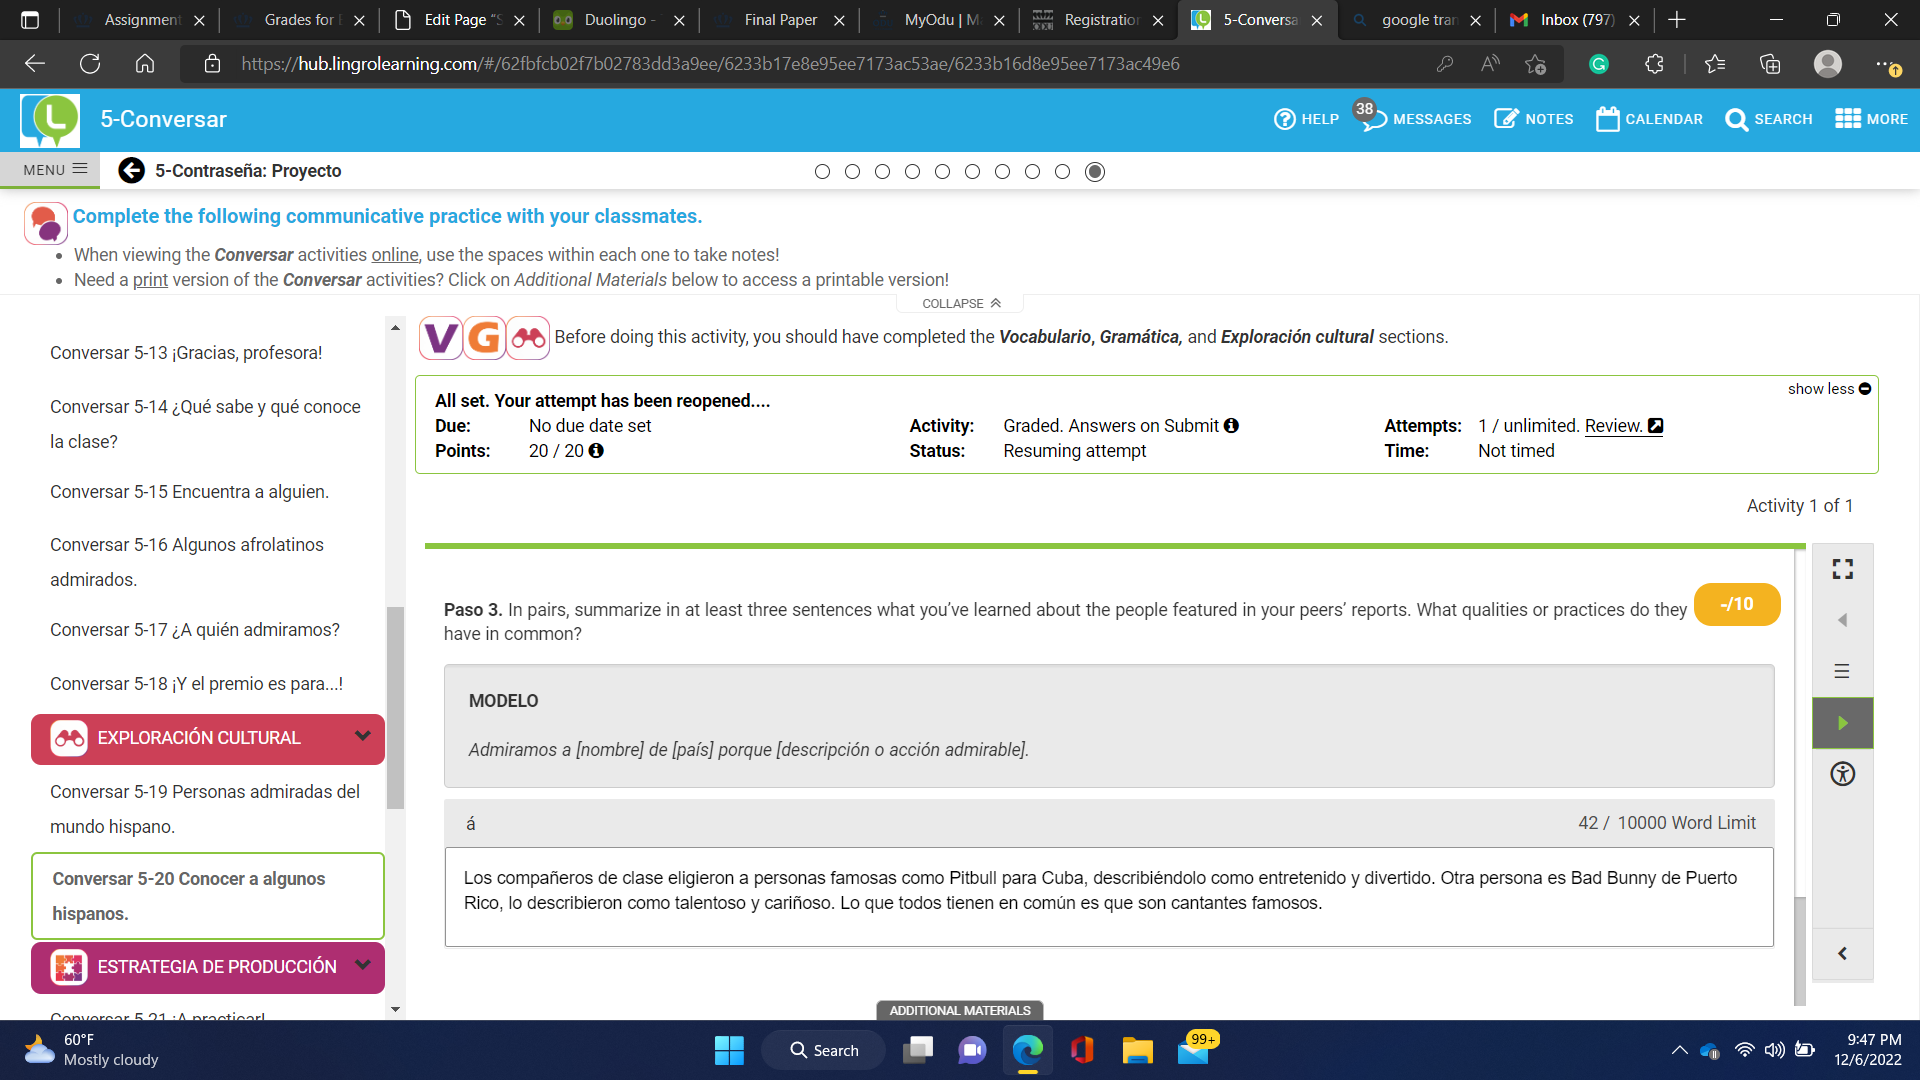Click the green next-arrow play button
This screenshot has height=1080, width=1920.
click(1842, 723)
